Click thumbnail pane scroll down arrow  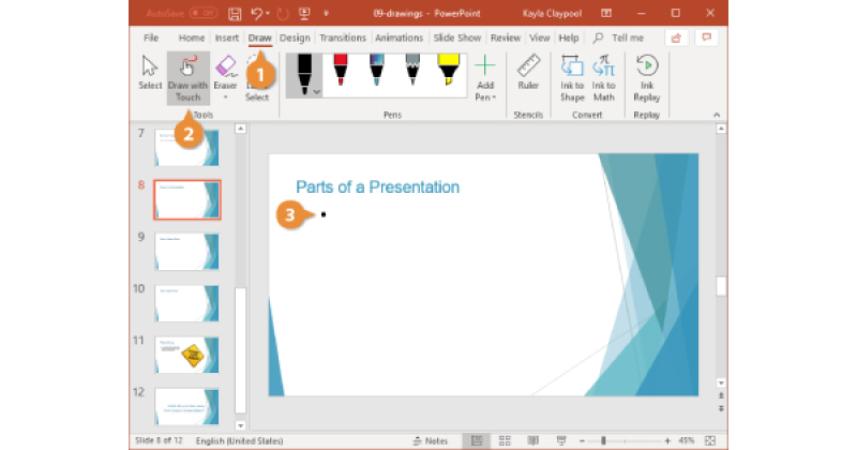240,425
